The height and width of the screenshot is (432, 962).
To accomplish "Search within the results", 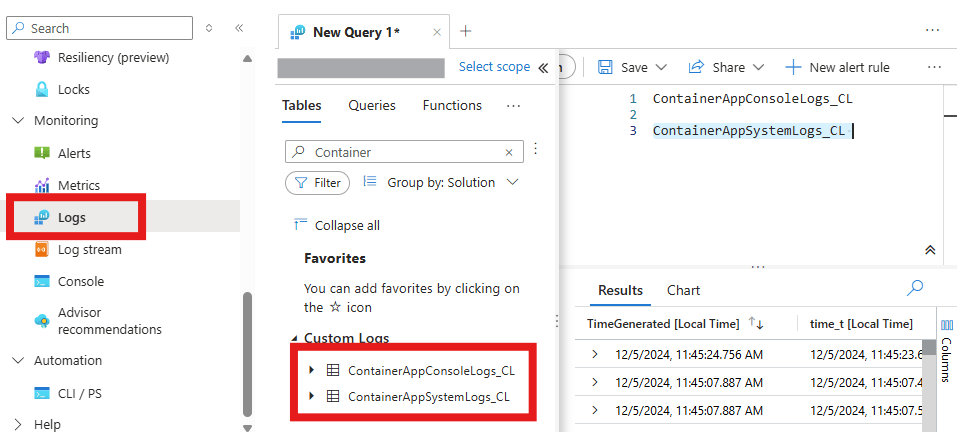I will click(x=915, y=287).
